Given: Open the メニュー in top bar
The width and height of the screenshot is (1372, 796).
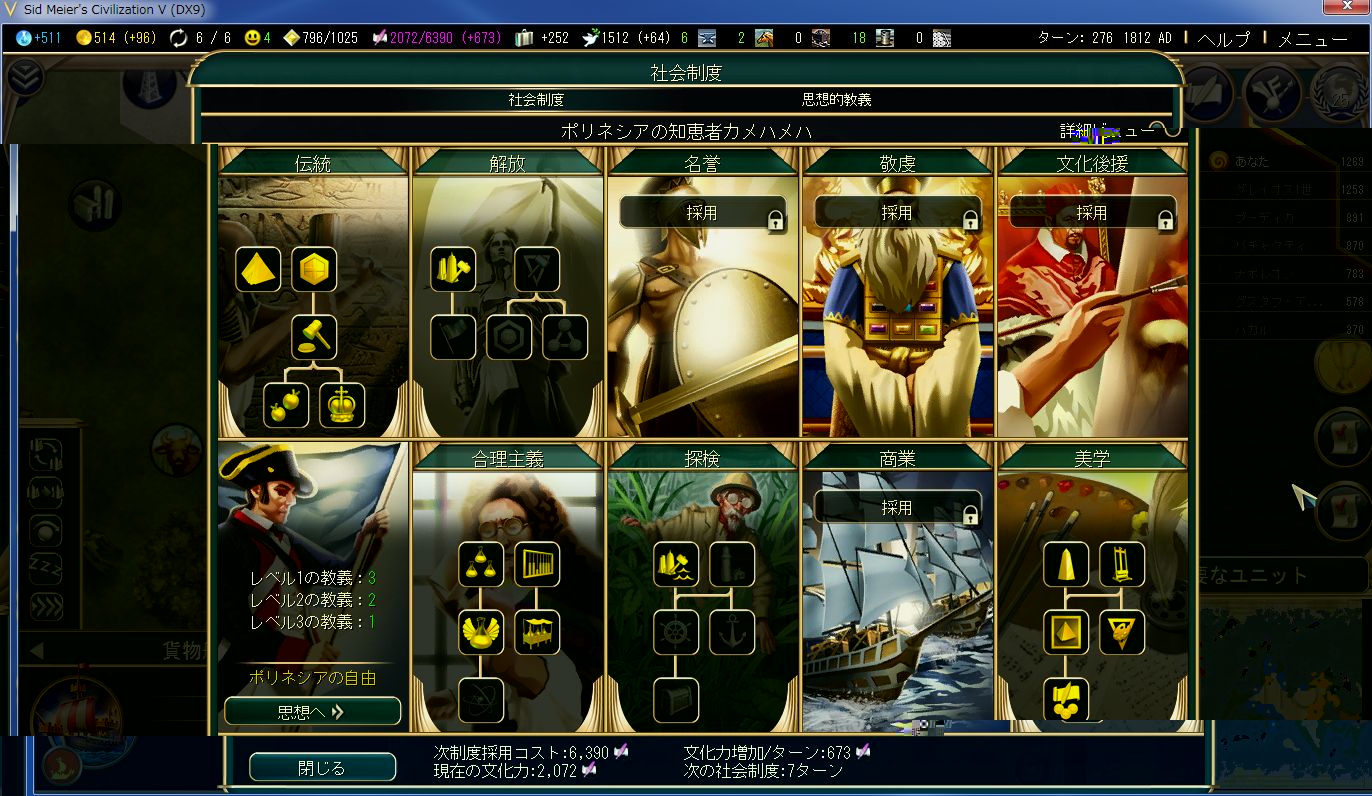Looking at the screenshot, I should tap(1313, 39).
